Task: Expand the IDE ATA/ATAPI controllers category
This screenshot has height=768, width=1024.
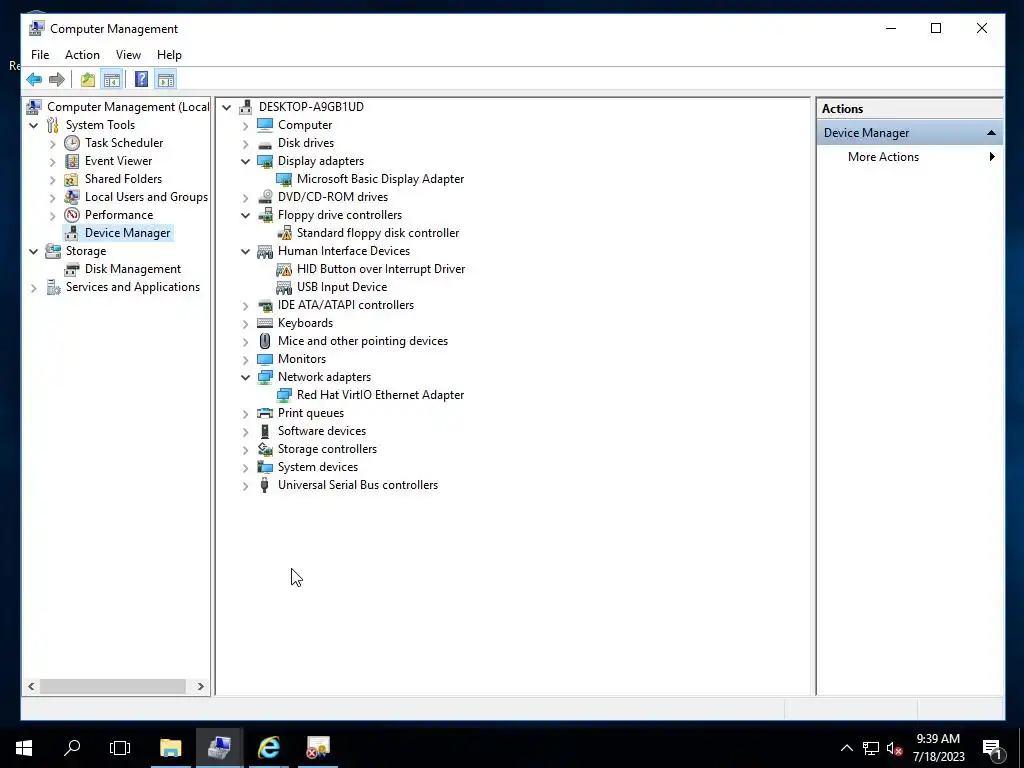Action: click(246, 306)
